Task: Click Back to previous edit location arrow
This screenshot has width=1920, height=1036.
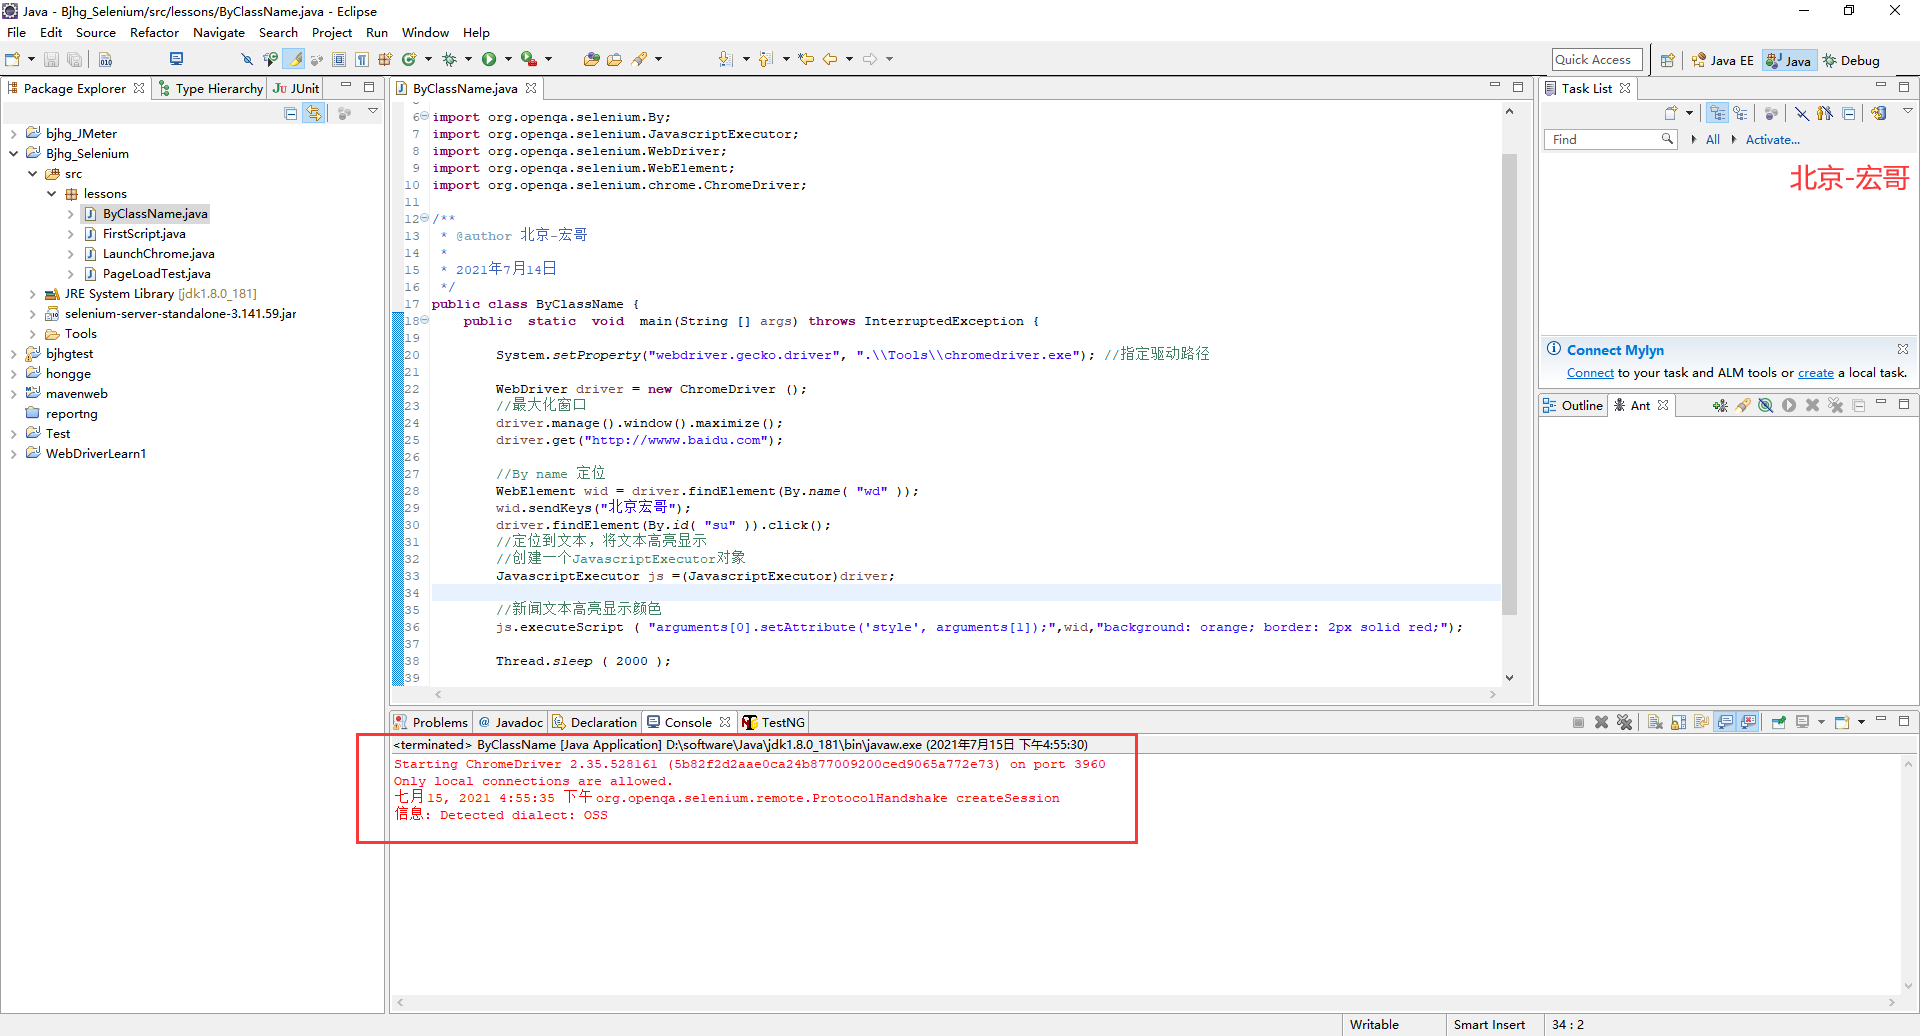Action: pyautogui.click(x=829, y=59)
